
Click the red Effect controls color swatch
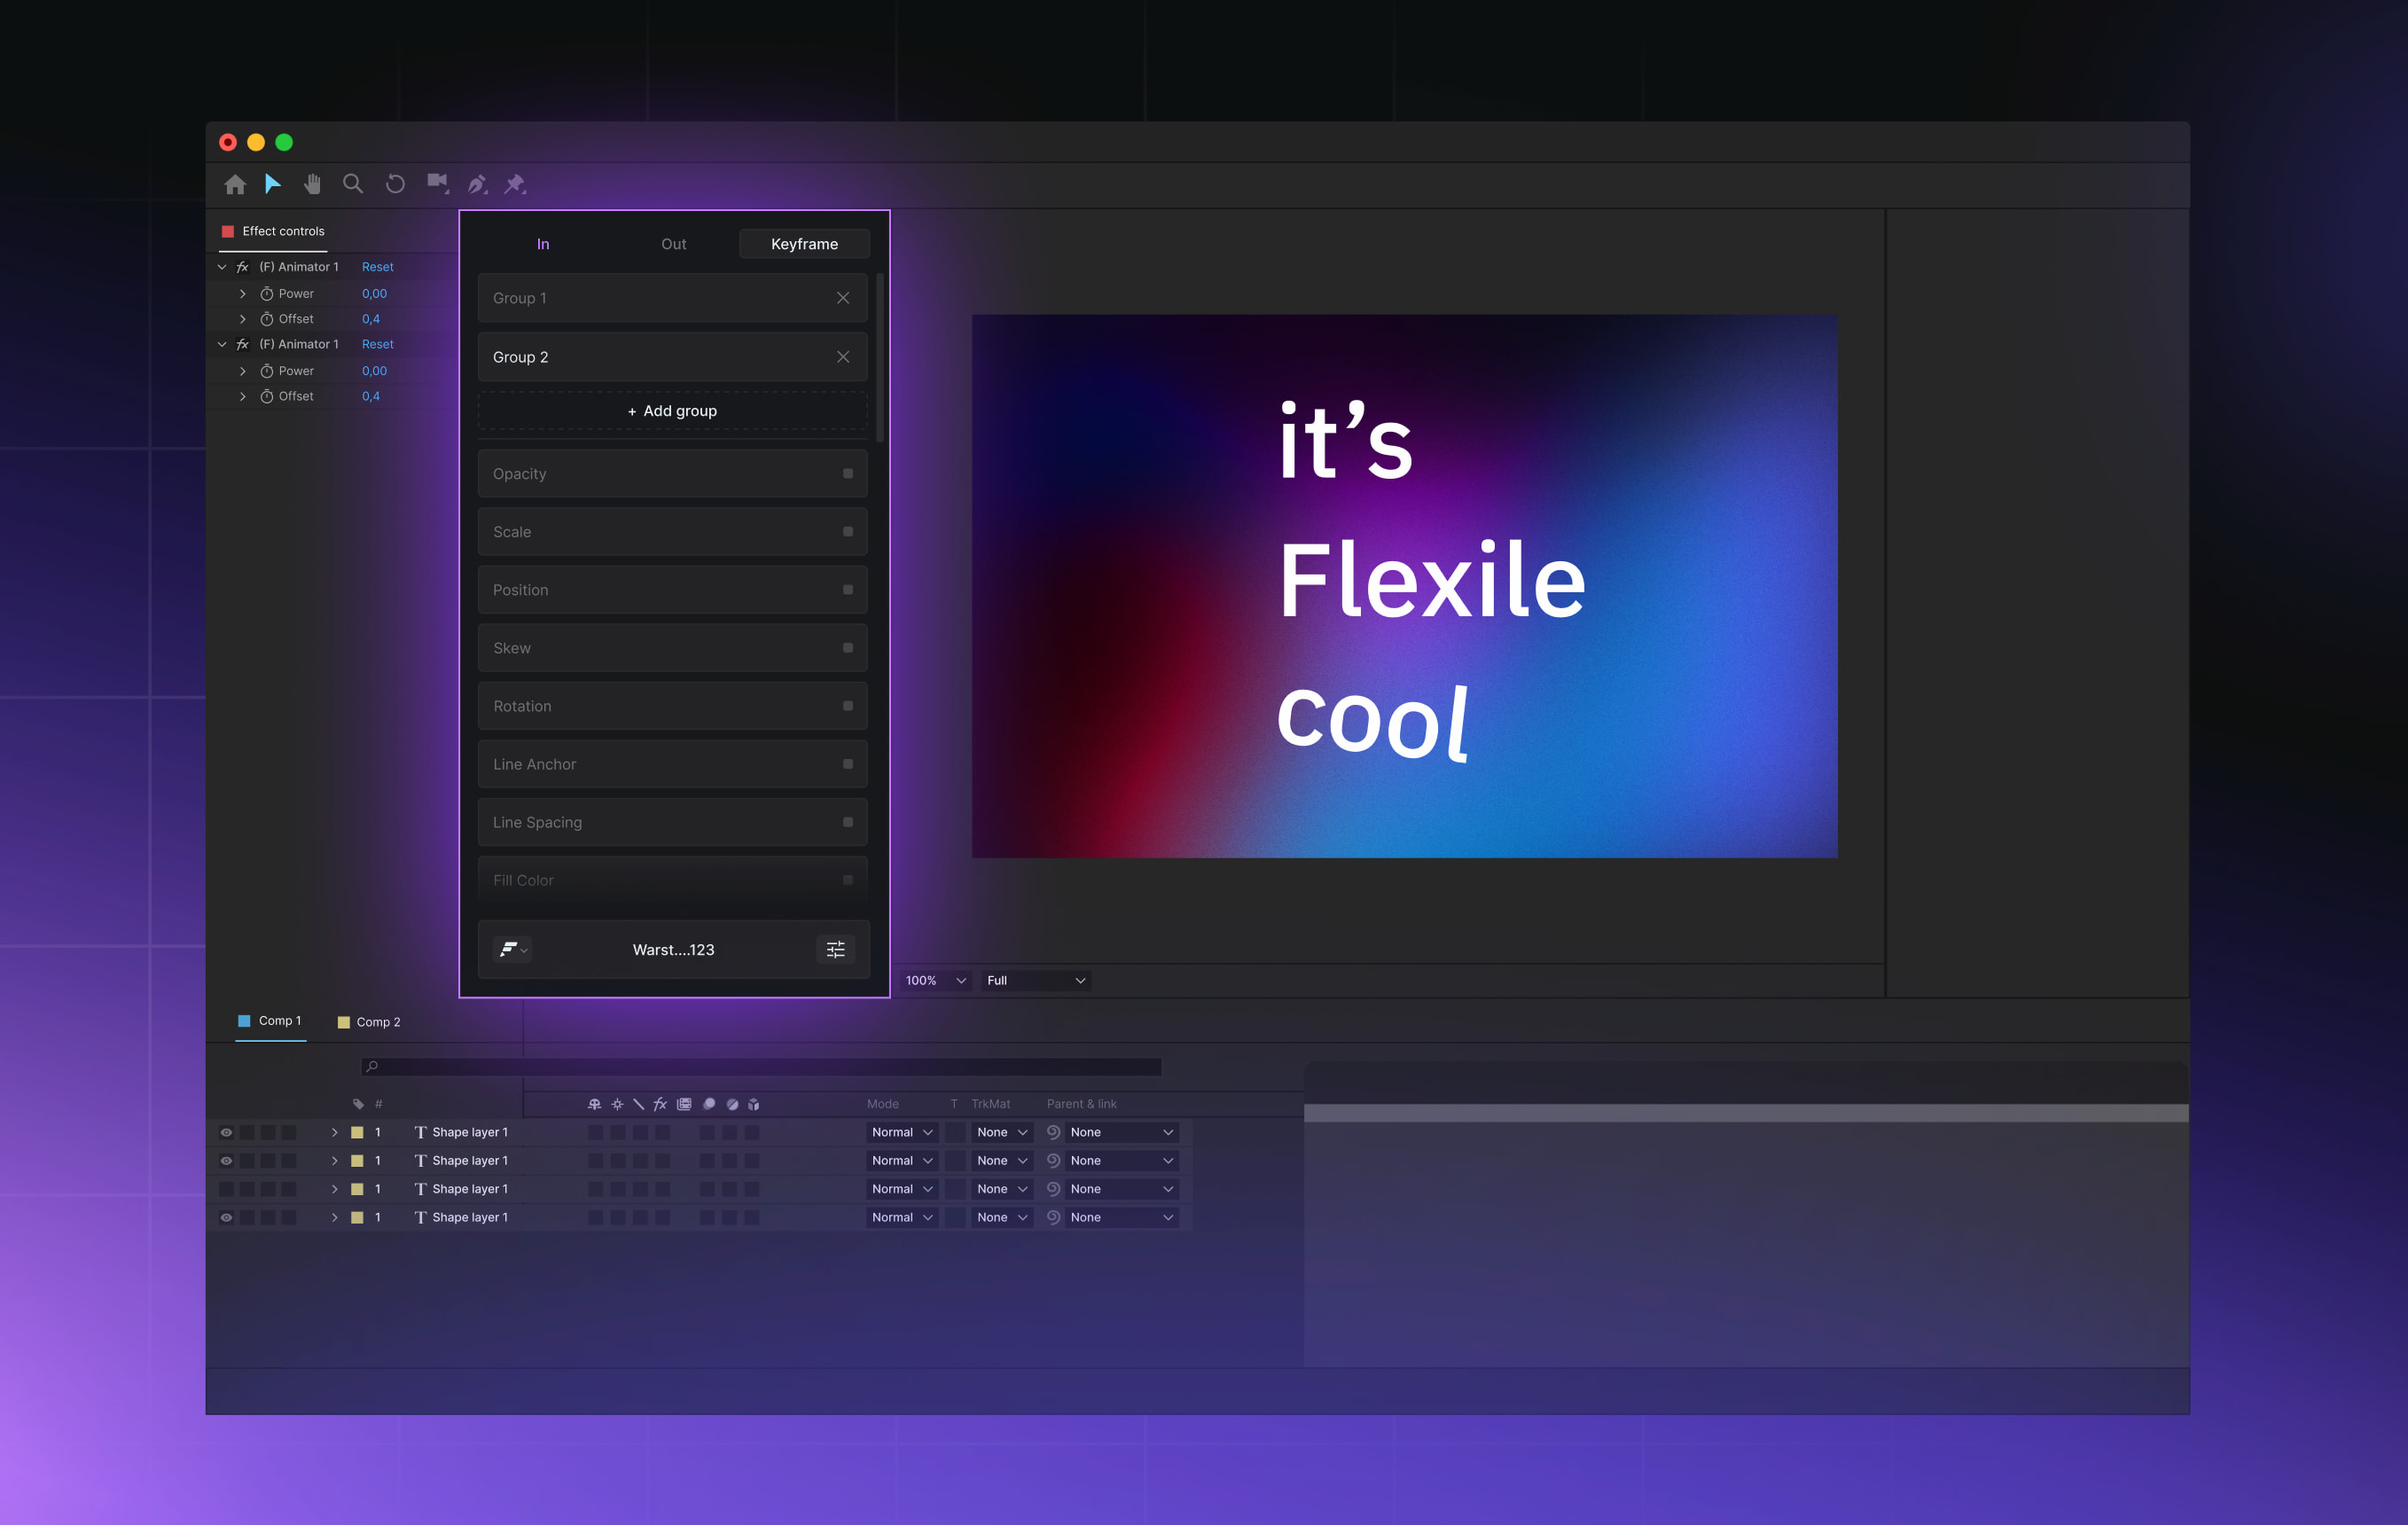click(227, 230)
